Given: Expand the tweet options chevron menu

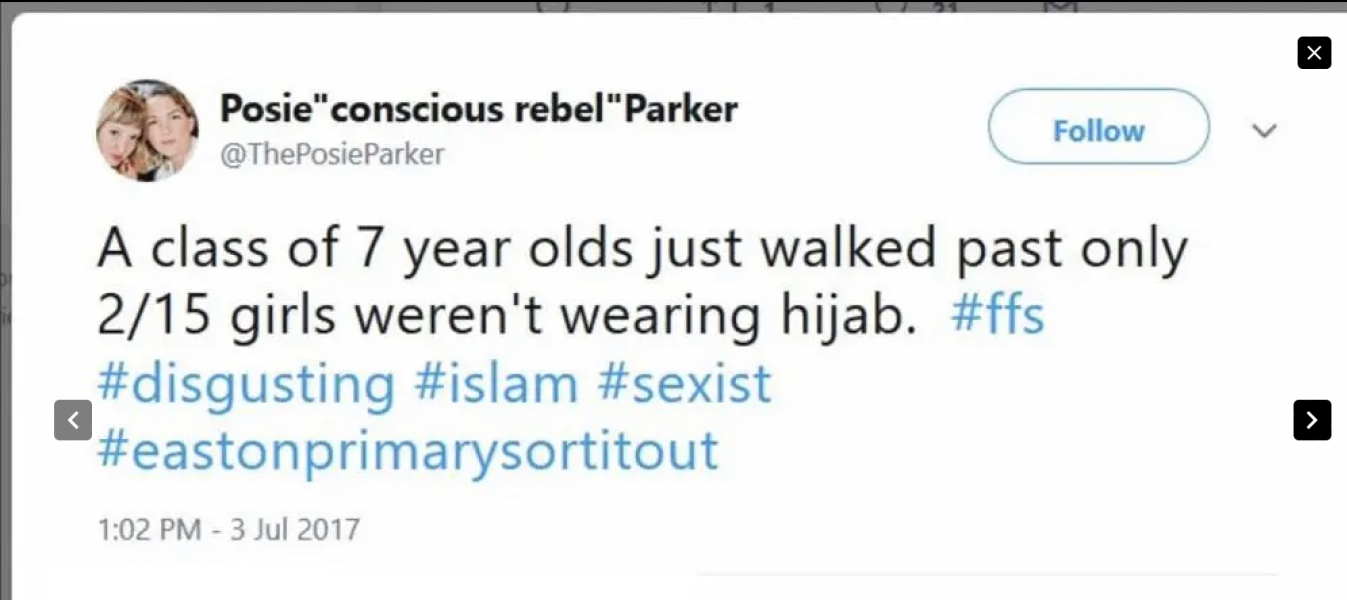Looking at the screenshot, I should [x=1265, y=131].
